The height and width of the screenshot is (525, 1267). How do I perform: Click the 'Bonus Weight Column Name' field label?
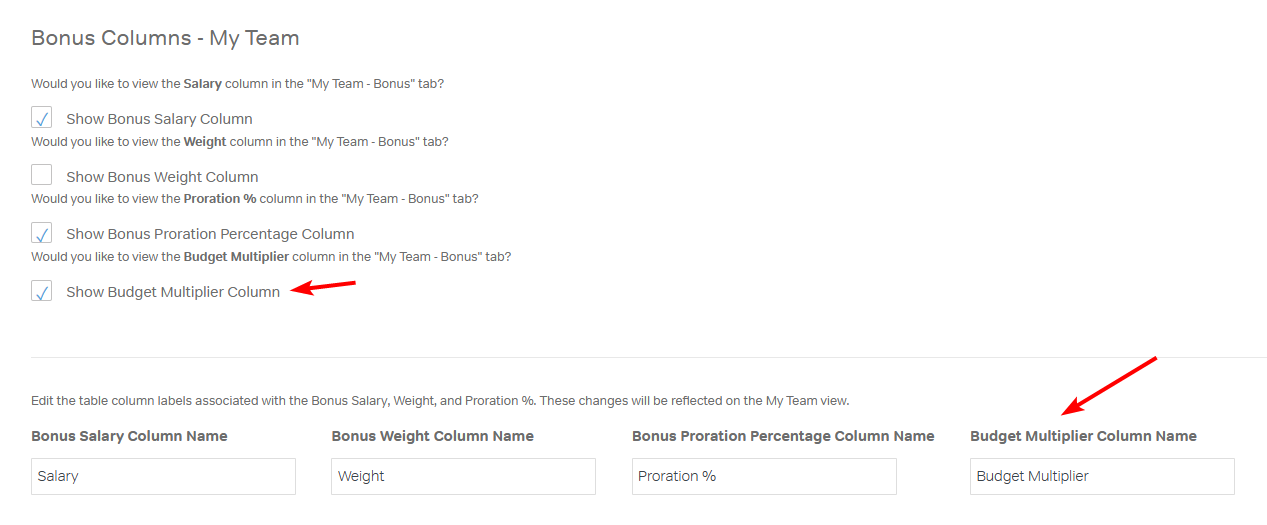coord(432,436)
